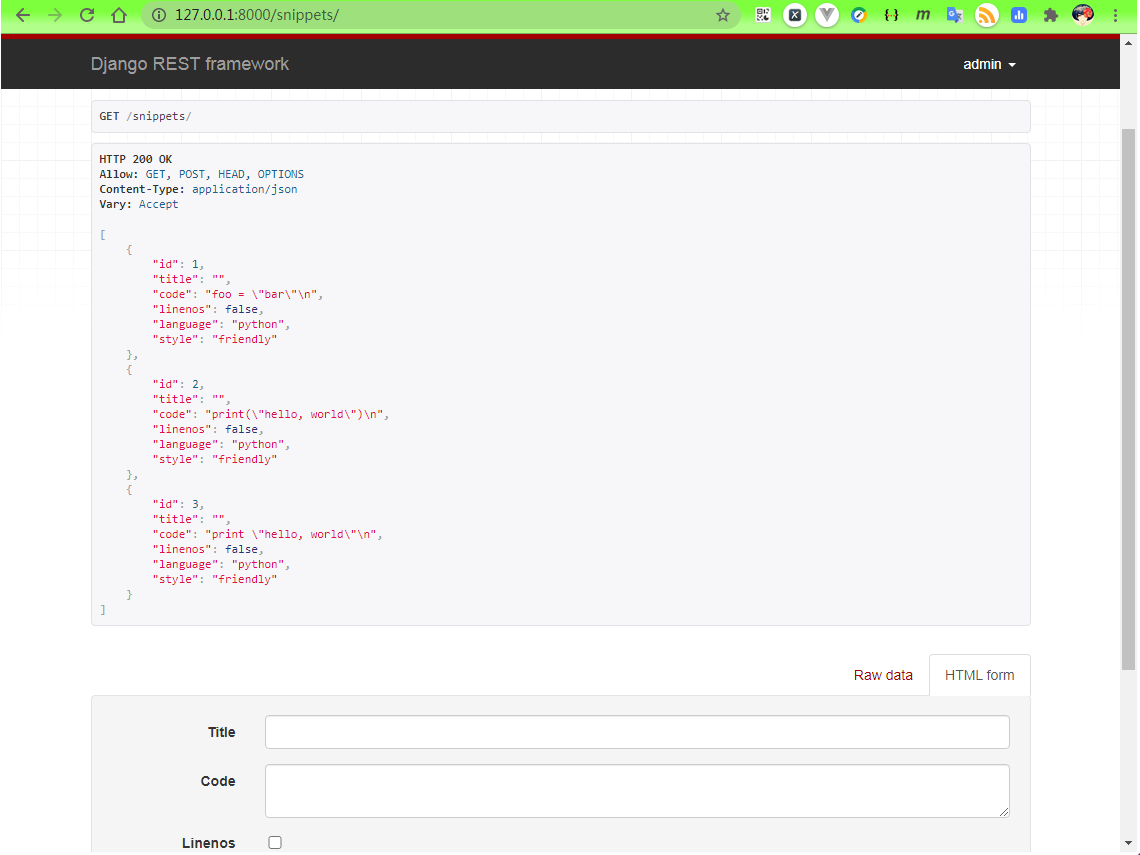
Task: Open the Google Translate extension
Action: 955,15
